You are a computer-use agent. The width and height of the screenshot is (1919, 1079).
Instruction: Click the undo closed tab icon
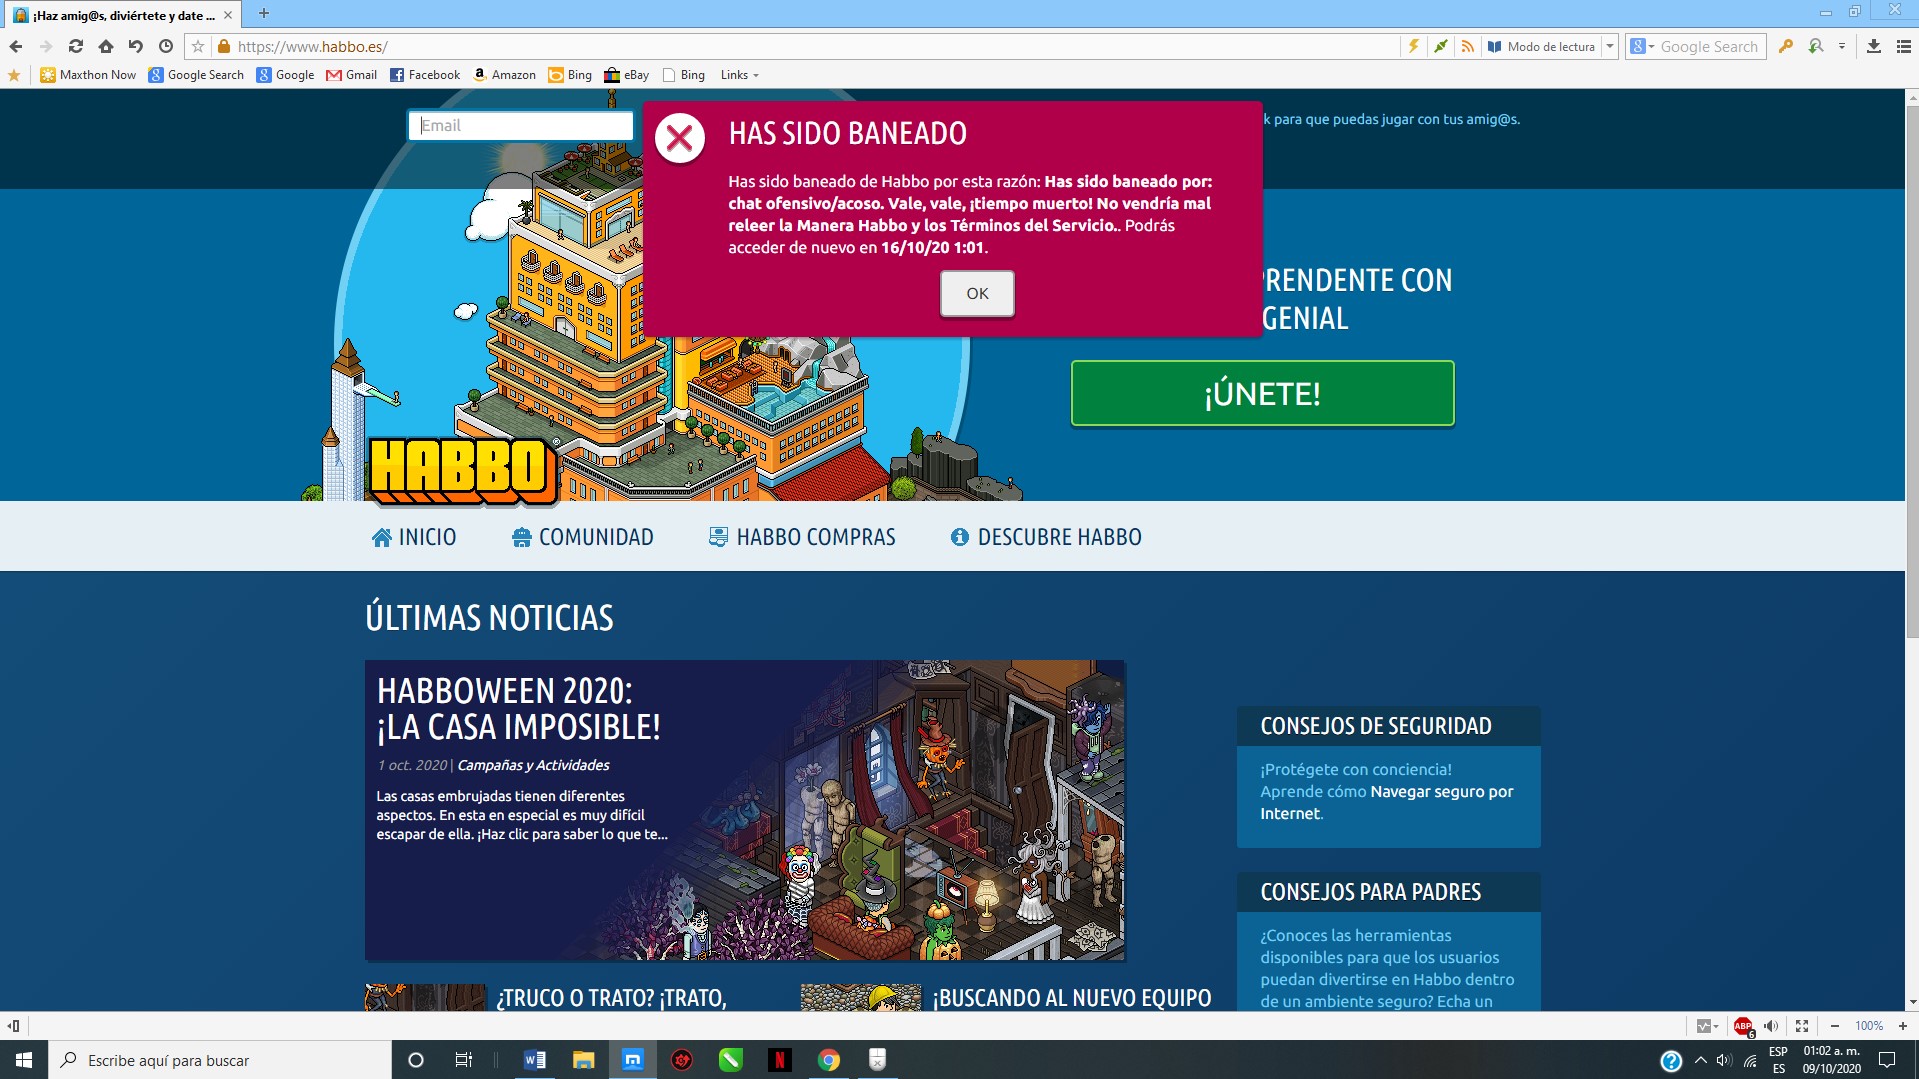(x=136, y=46)
